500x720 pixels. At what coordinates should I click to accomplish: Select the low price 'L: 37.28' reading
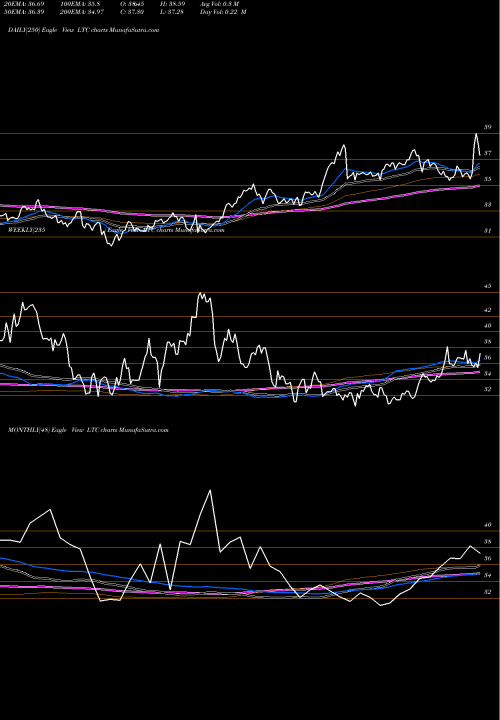172,12
